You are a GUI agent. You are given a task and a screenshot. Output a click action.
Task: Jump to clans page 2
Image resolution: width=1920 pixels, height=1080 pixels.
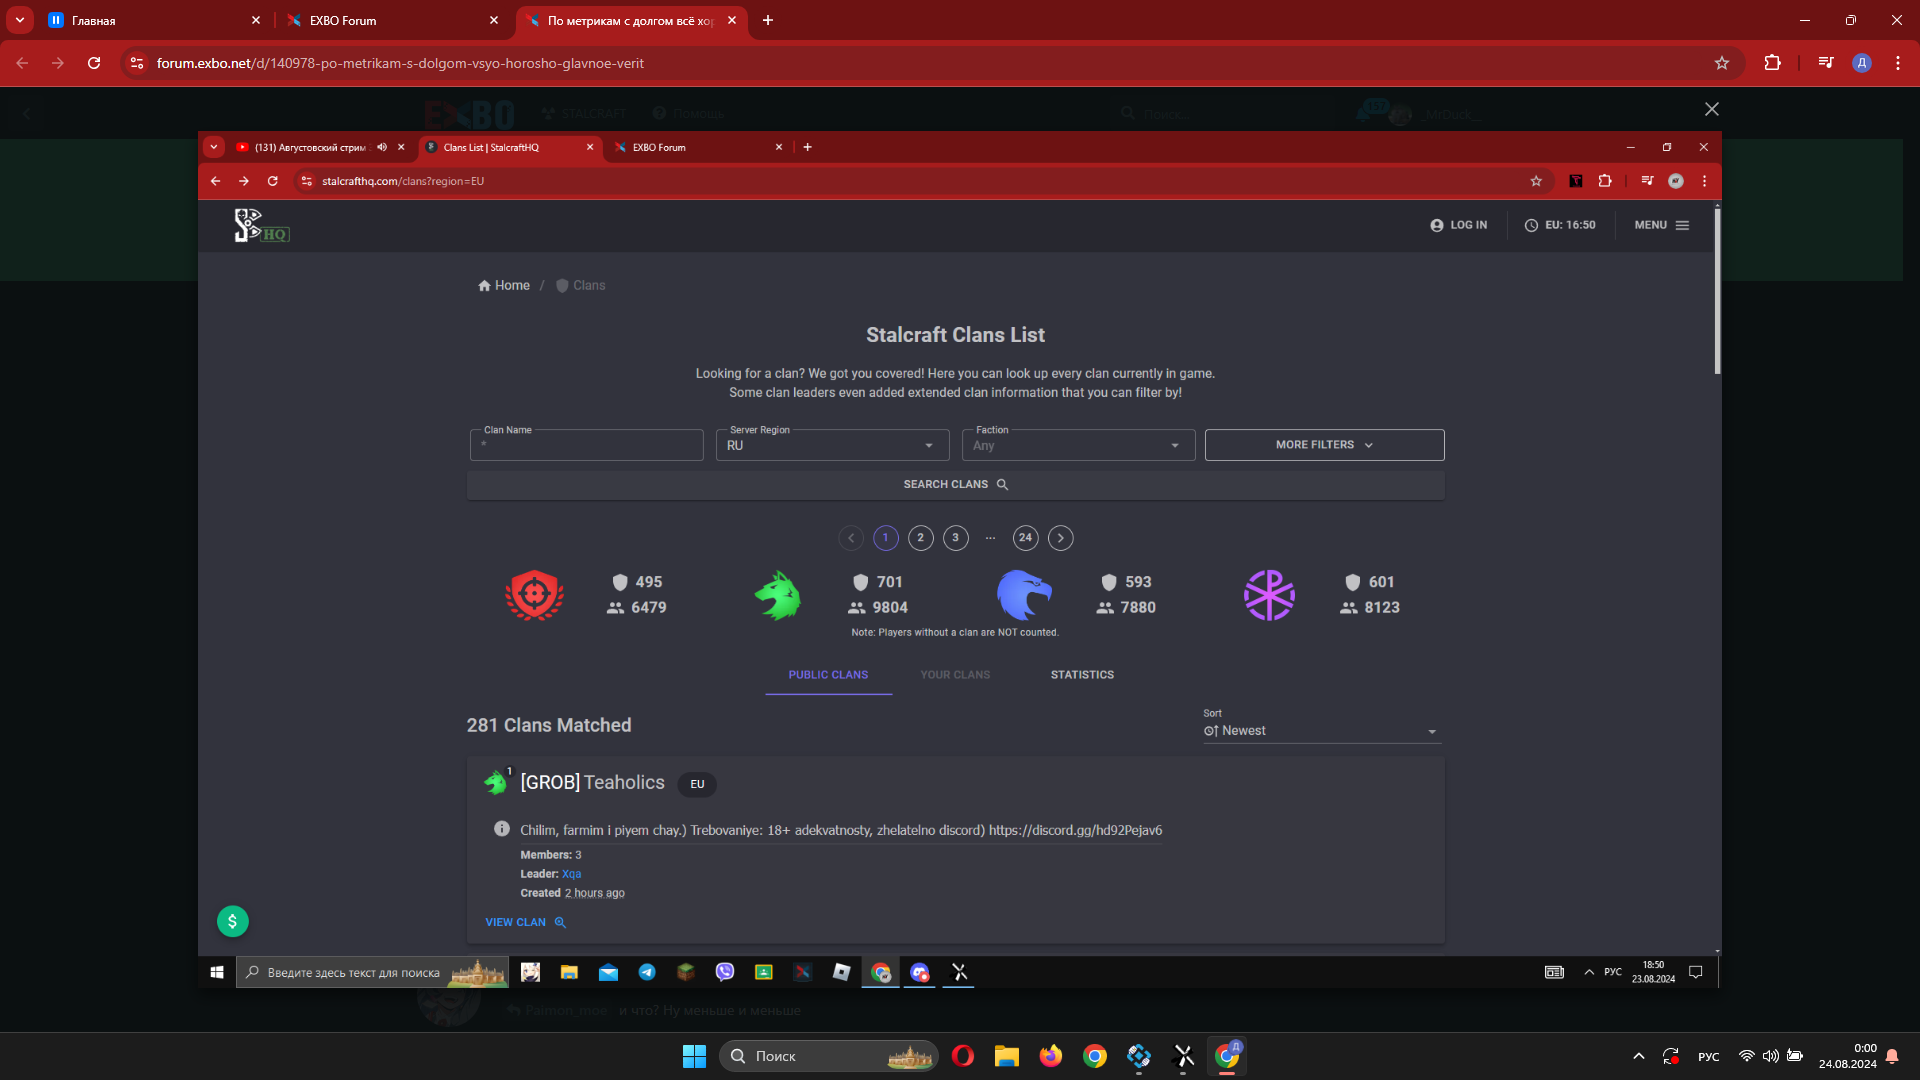921,538
